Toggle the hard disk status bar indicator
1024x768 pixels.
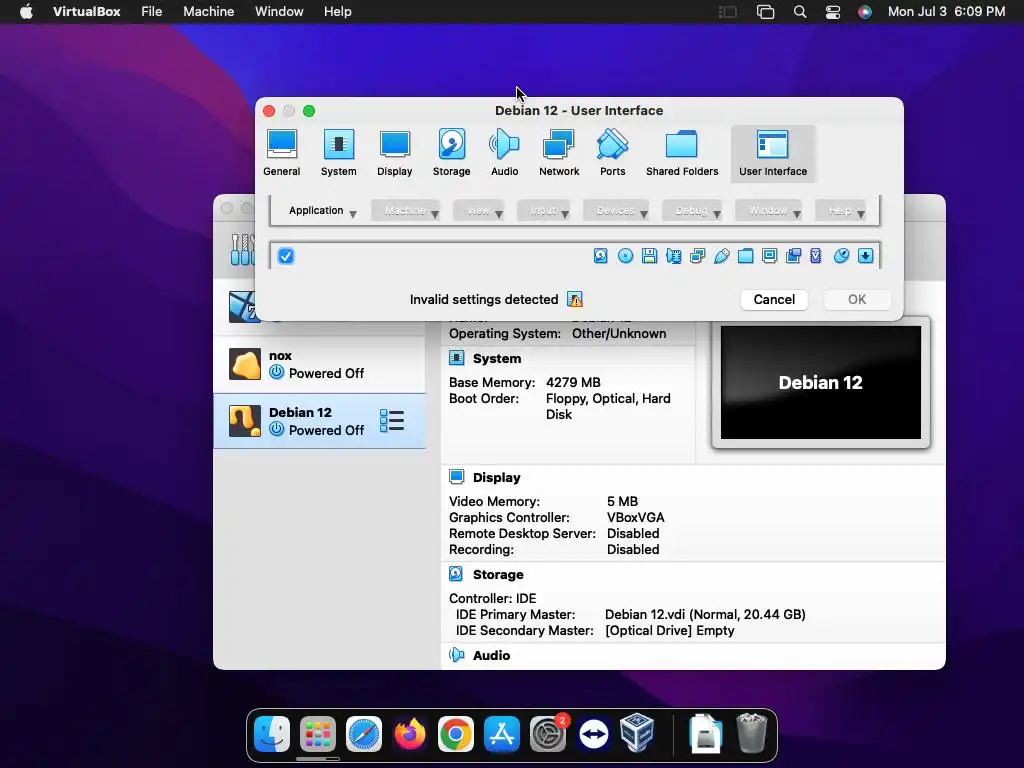point(600,256)
